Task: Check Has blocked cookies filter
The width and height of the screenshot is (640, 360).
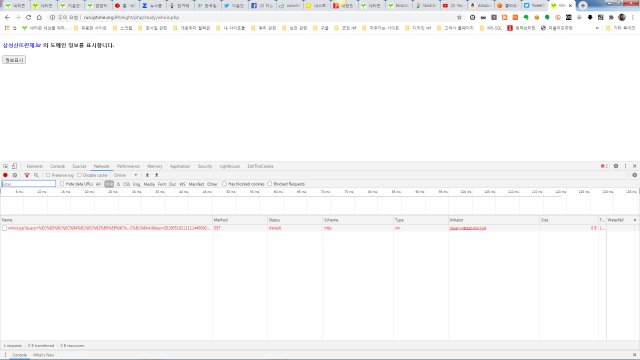Action: click(224, 184)
